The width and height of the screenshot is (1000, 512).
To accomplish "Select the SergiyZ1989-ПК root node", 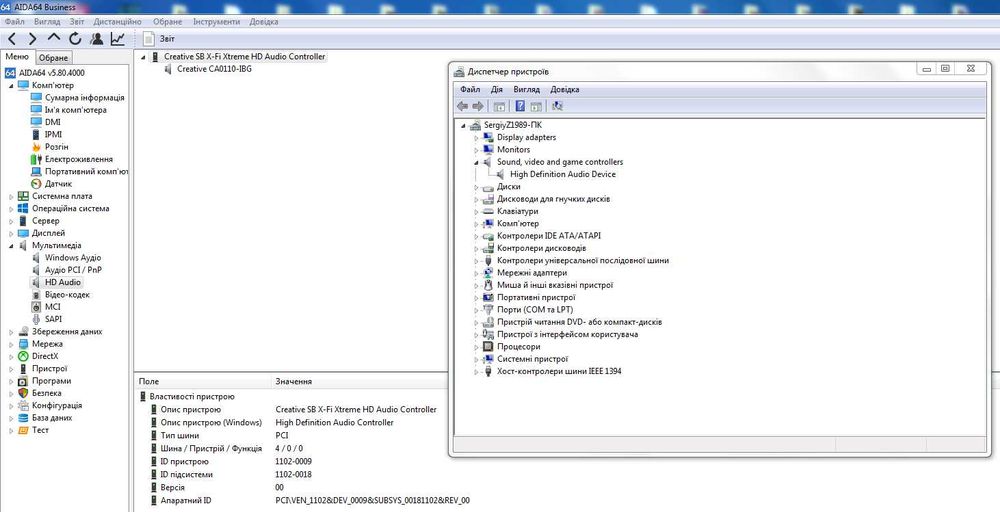I will (513, 125).
